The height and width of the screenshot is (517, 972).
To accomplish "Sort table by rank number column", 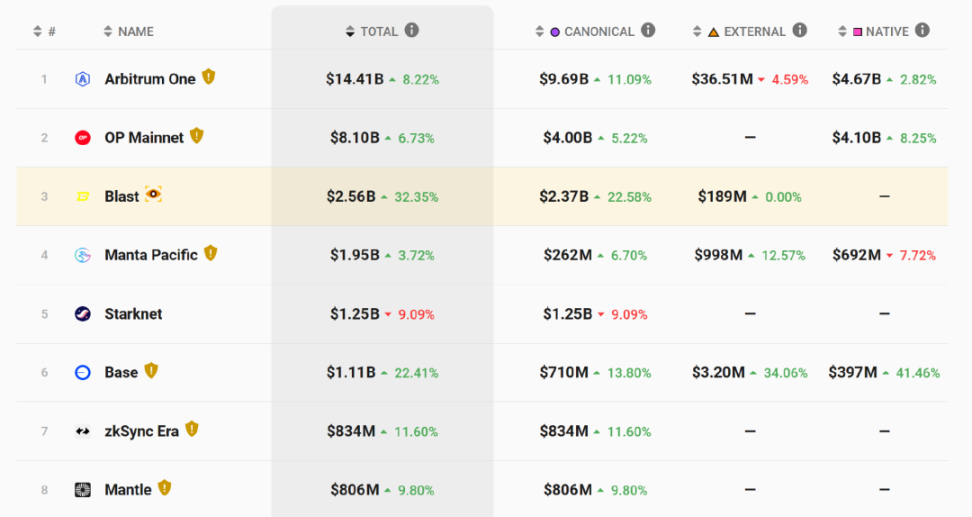I will pyautogui.click(x=44, y=32).
